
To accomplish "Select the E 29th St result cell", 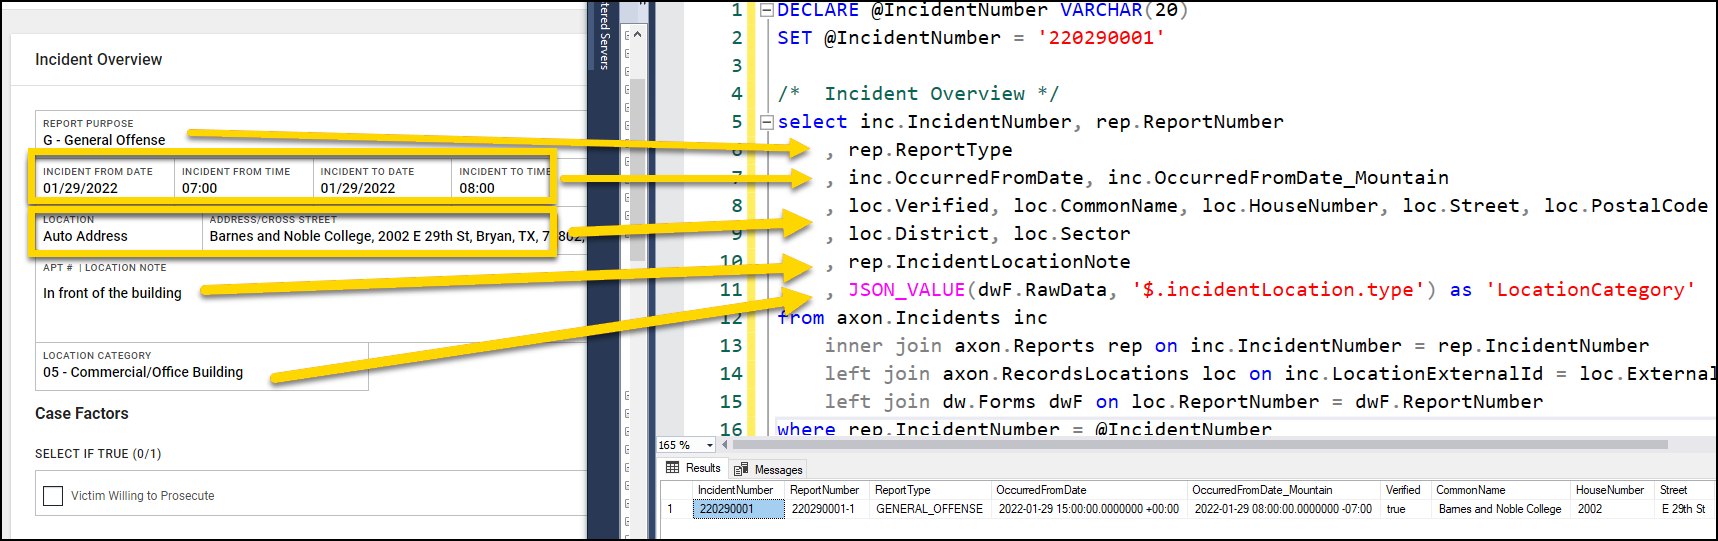I will (1685, 509).
